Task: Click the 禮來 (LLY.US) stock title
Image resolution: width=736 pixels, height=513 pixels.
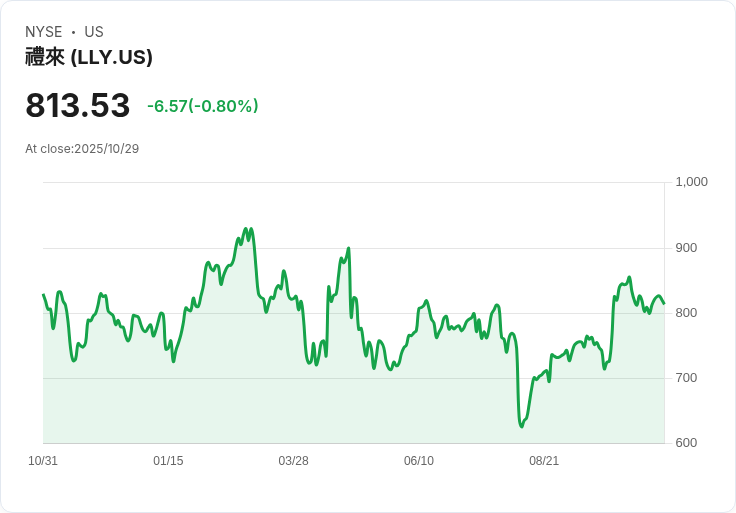Action: click(x=89, y=57)
